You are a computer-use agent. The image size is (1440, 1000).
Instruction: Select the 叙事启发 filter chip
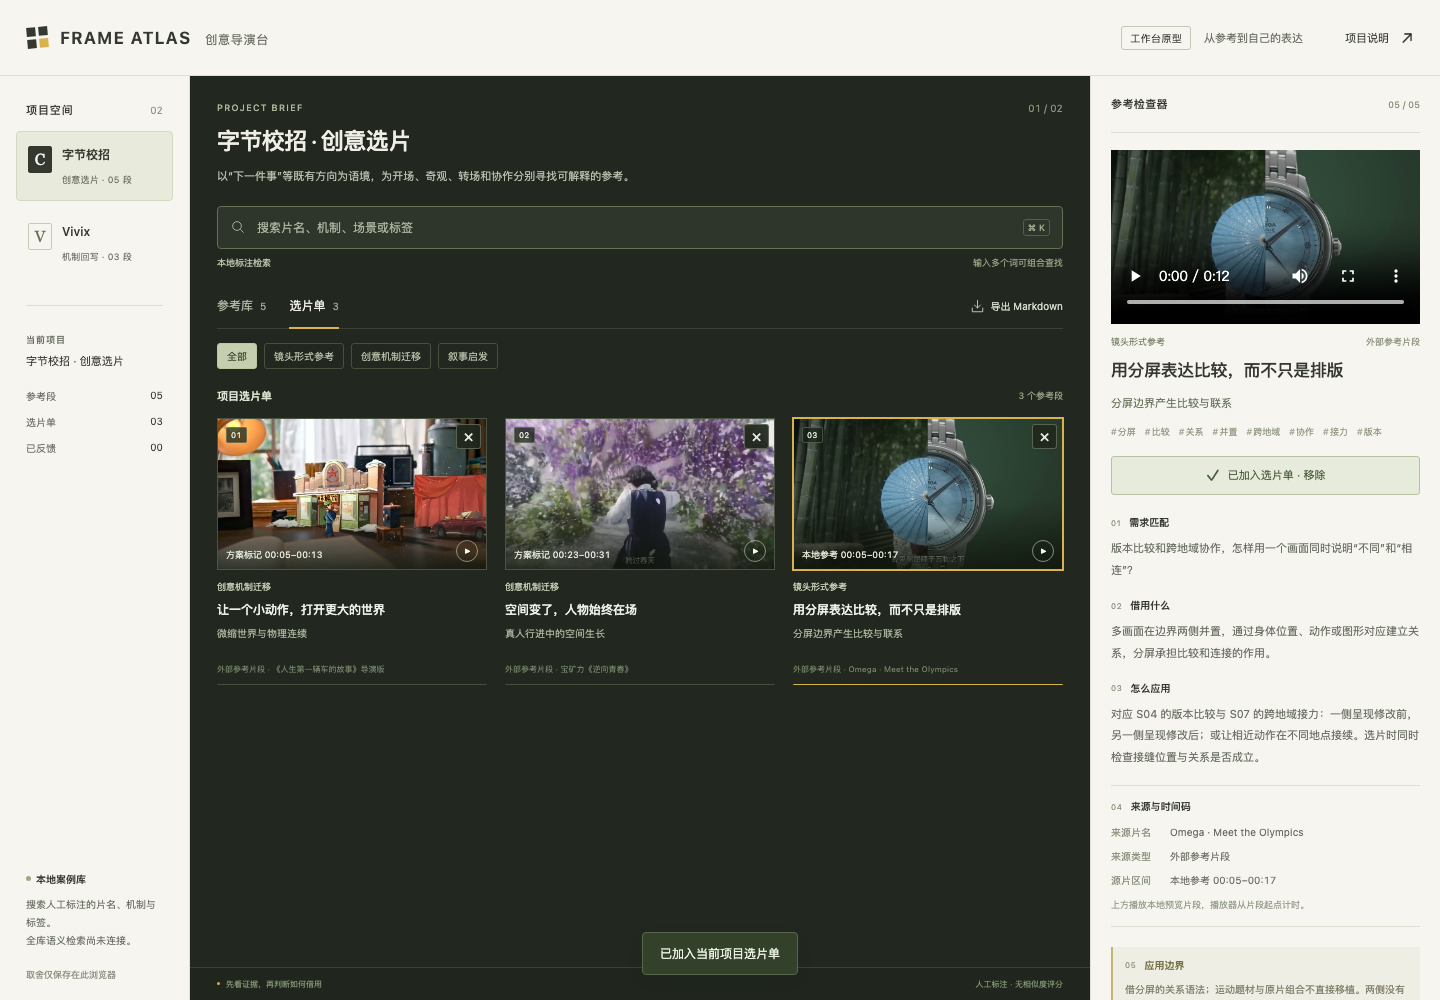click(468, 356)
